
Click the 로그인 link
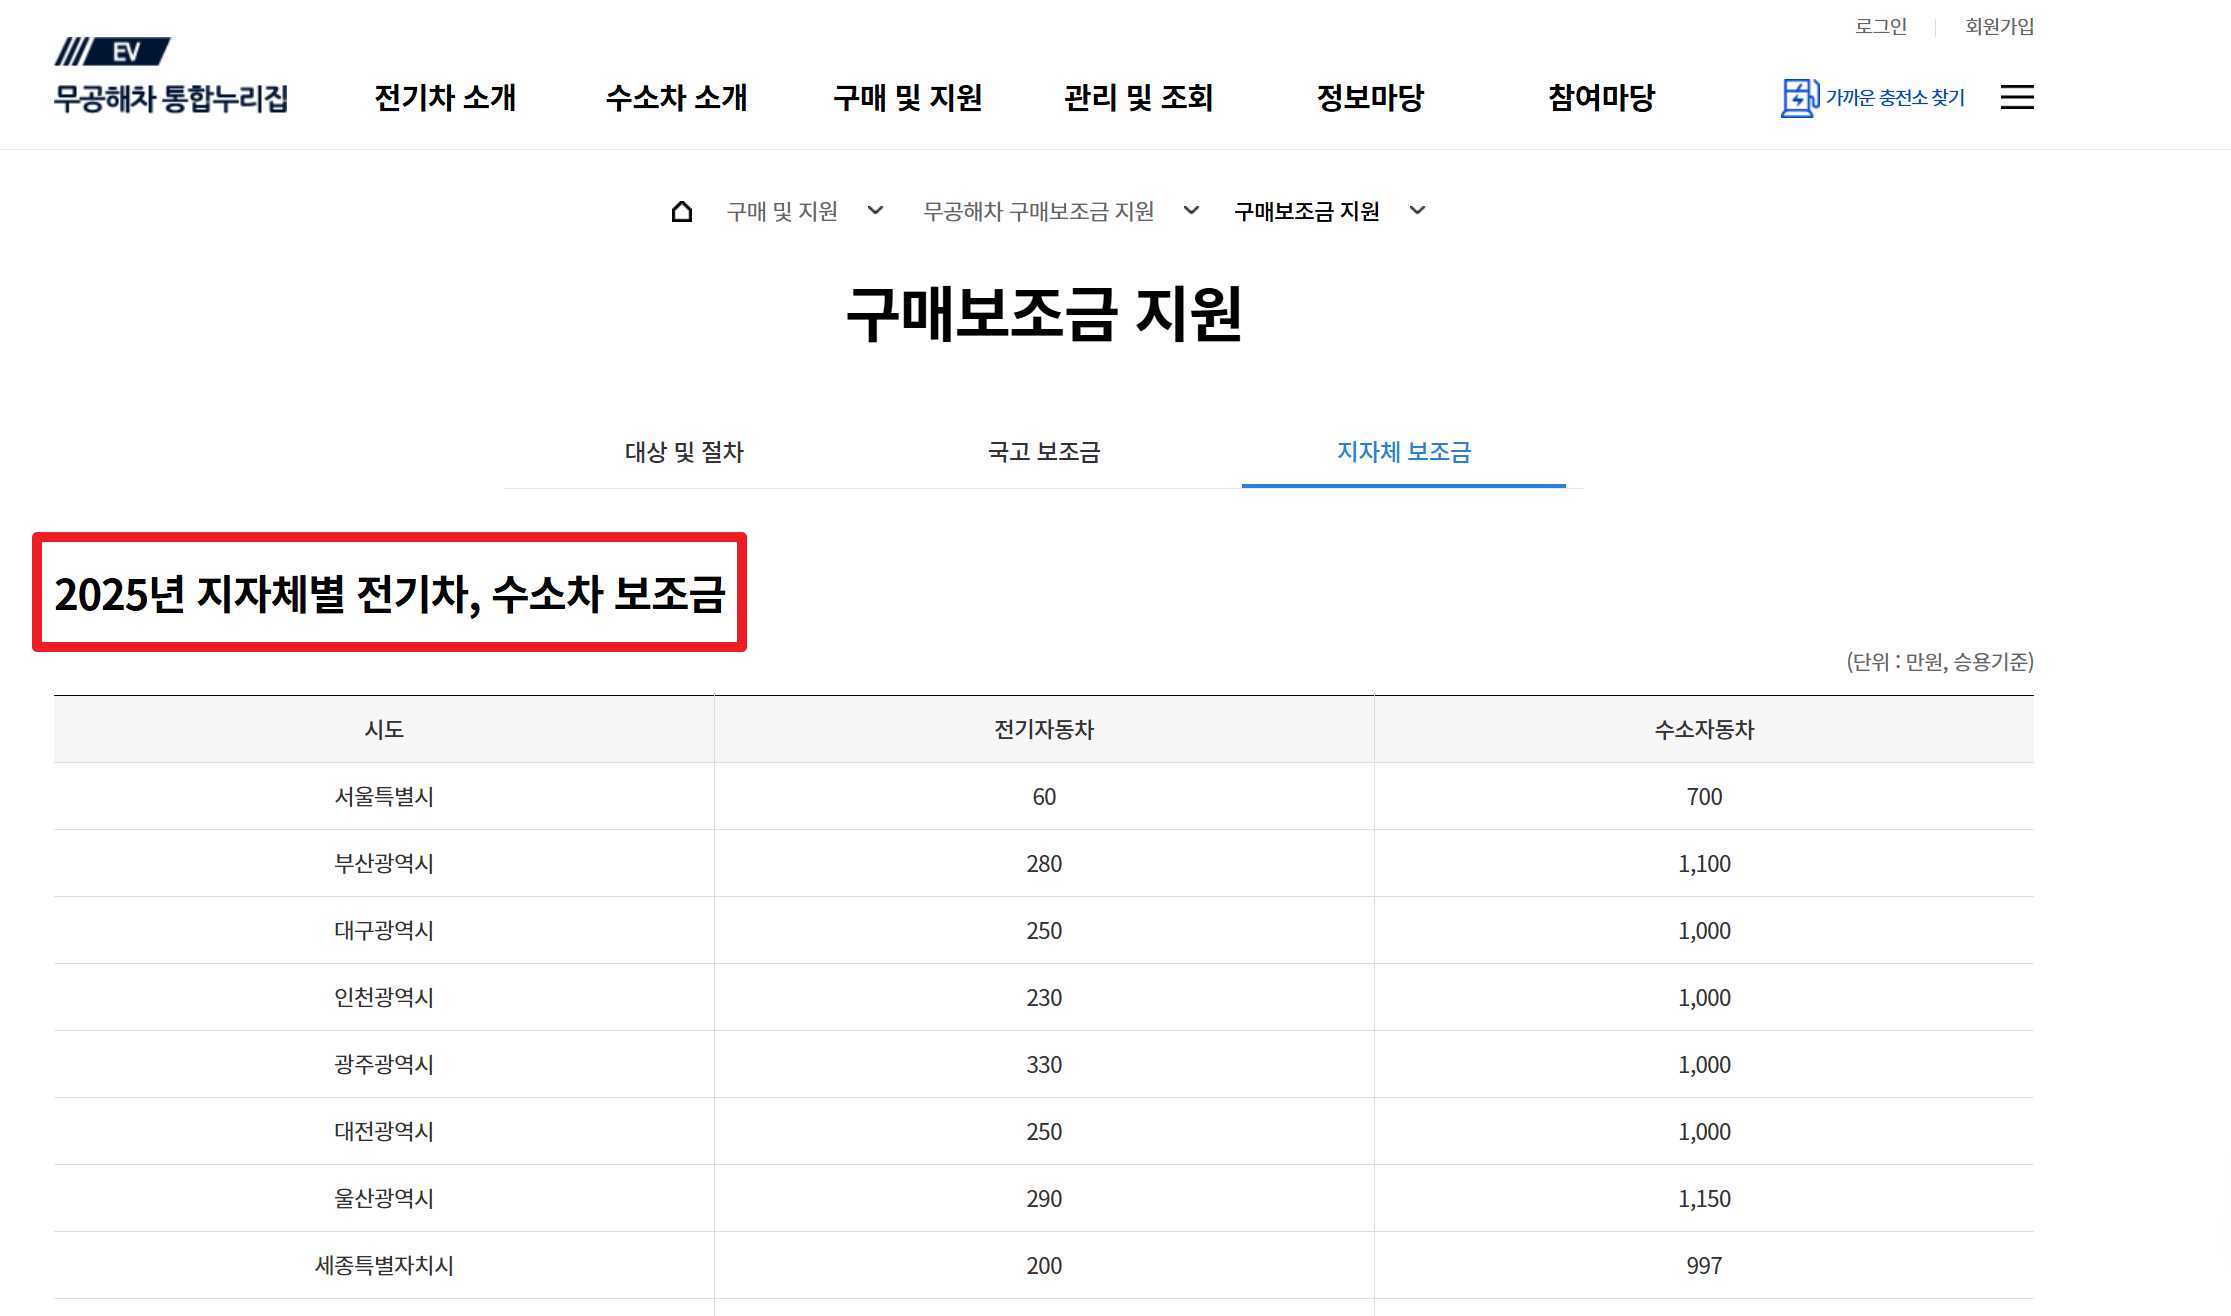coord(1880,26)
